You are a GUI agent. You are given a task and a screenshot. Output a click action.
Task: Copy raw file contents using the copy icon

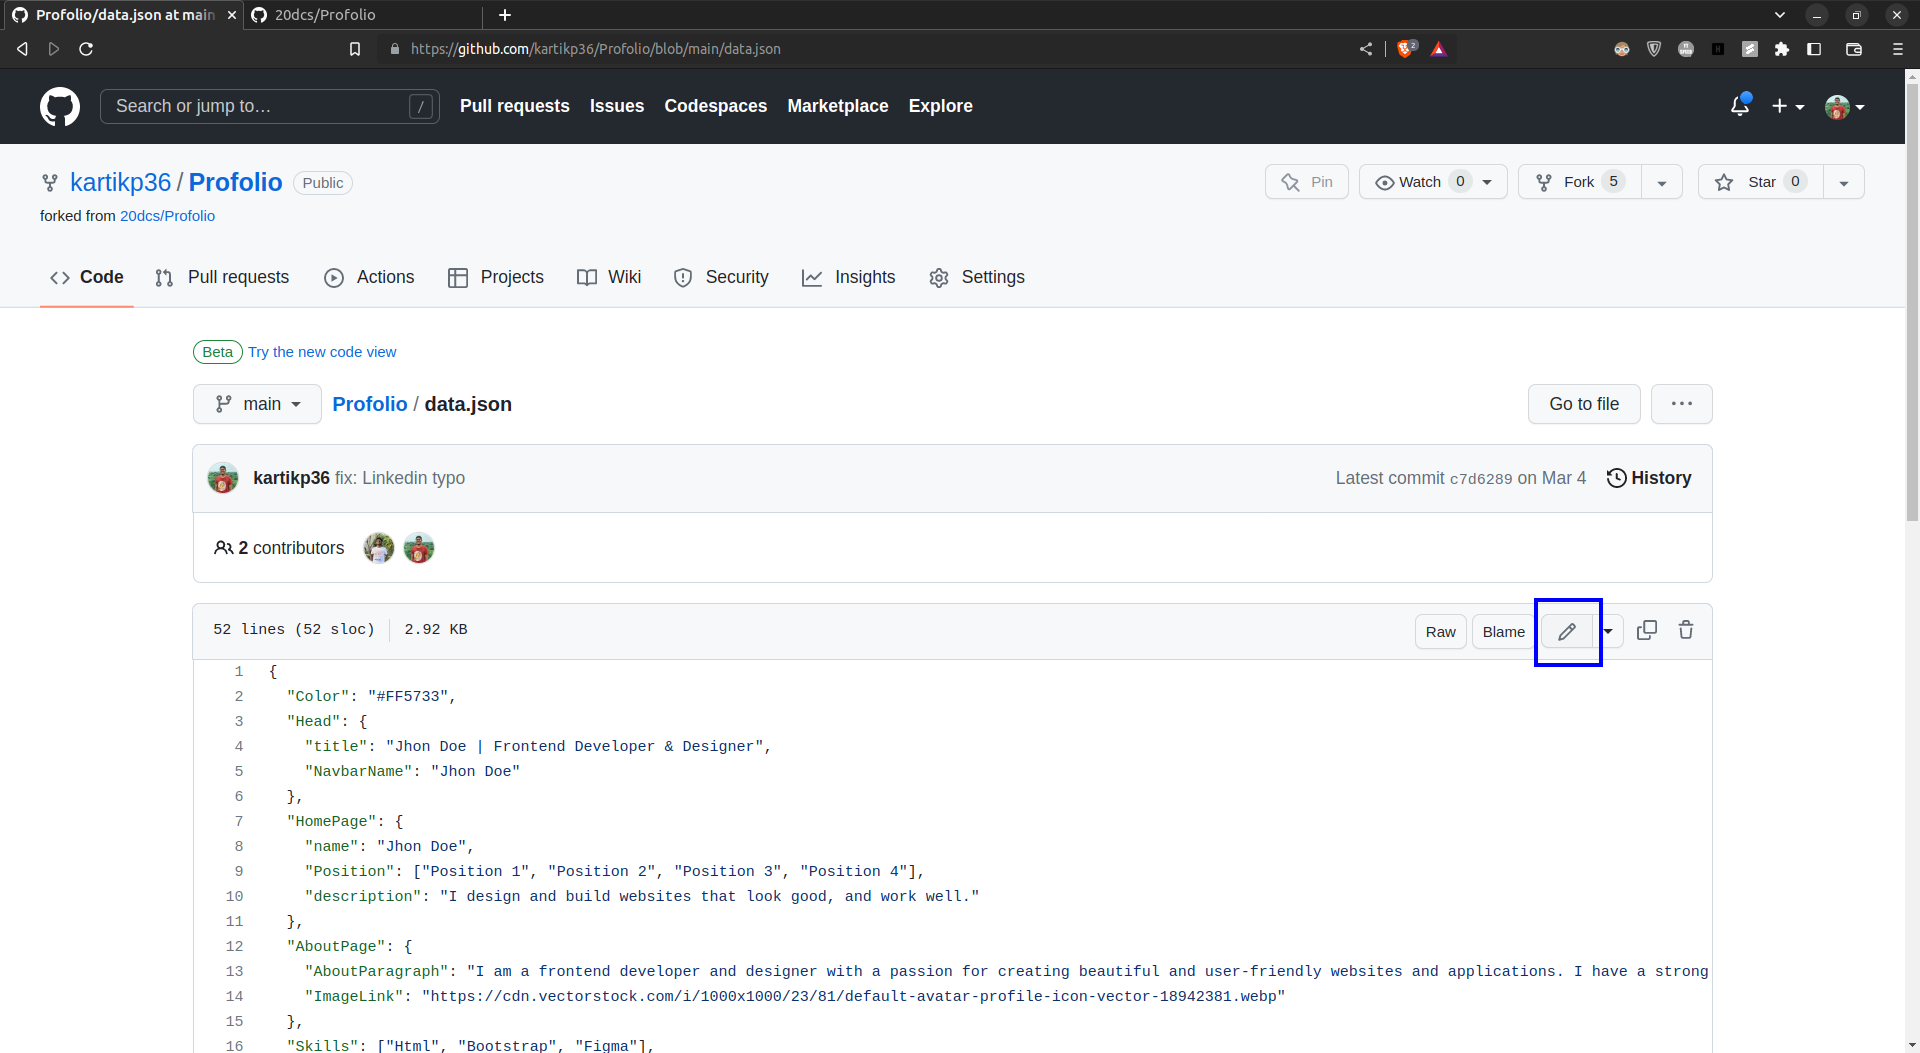click(1647, 629)
